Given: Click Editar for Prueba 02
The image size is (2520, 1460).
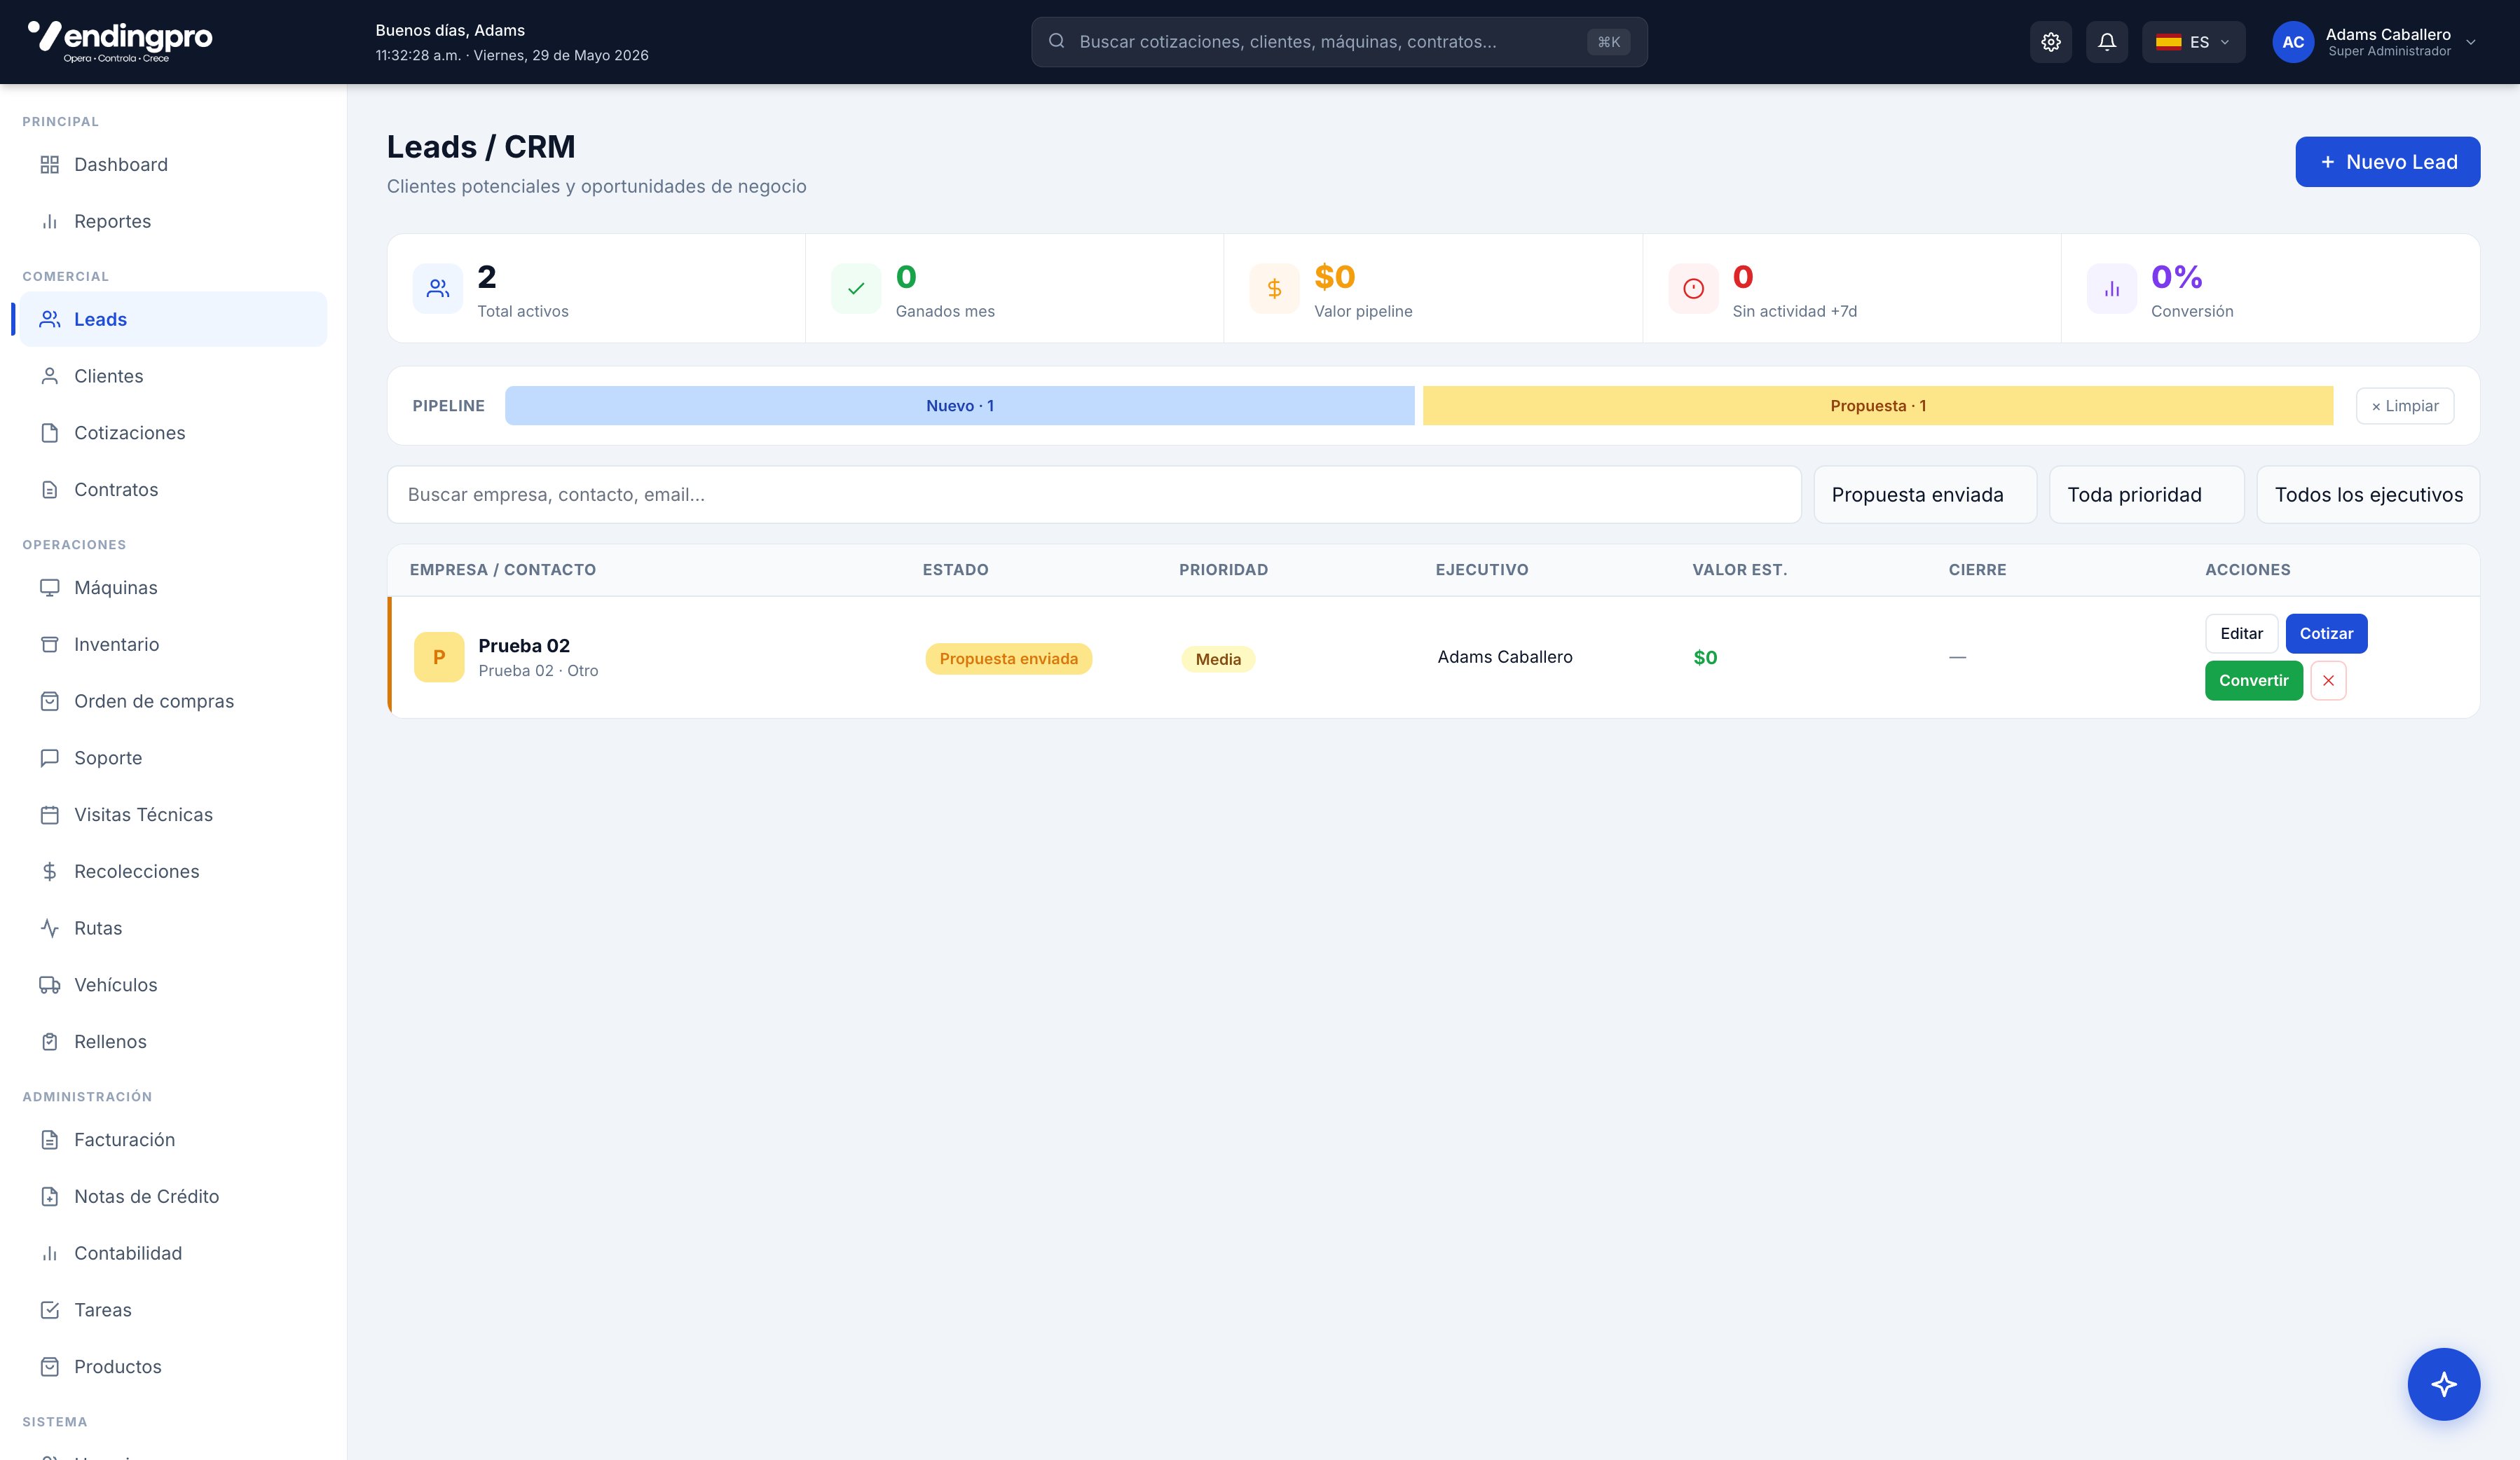Looking at the screenshot, I should point(2241,634).
